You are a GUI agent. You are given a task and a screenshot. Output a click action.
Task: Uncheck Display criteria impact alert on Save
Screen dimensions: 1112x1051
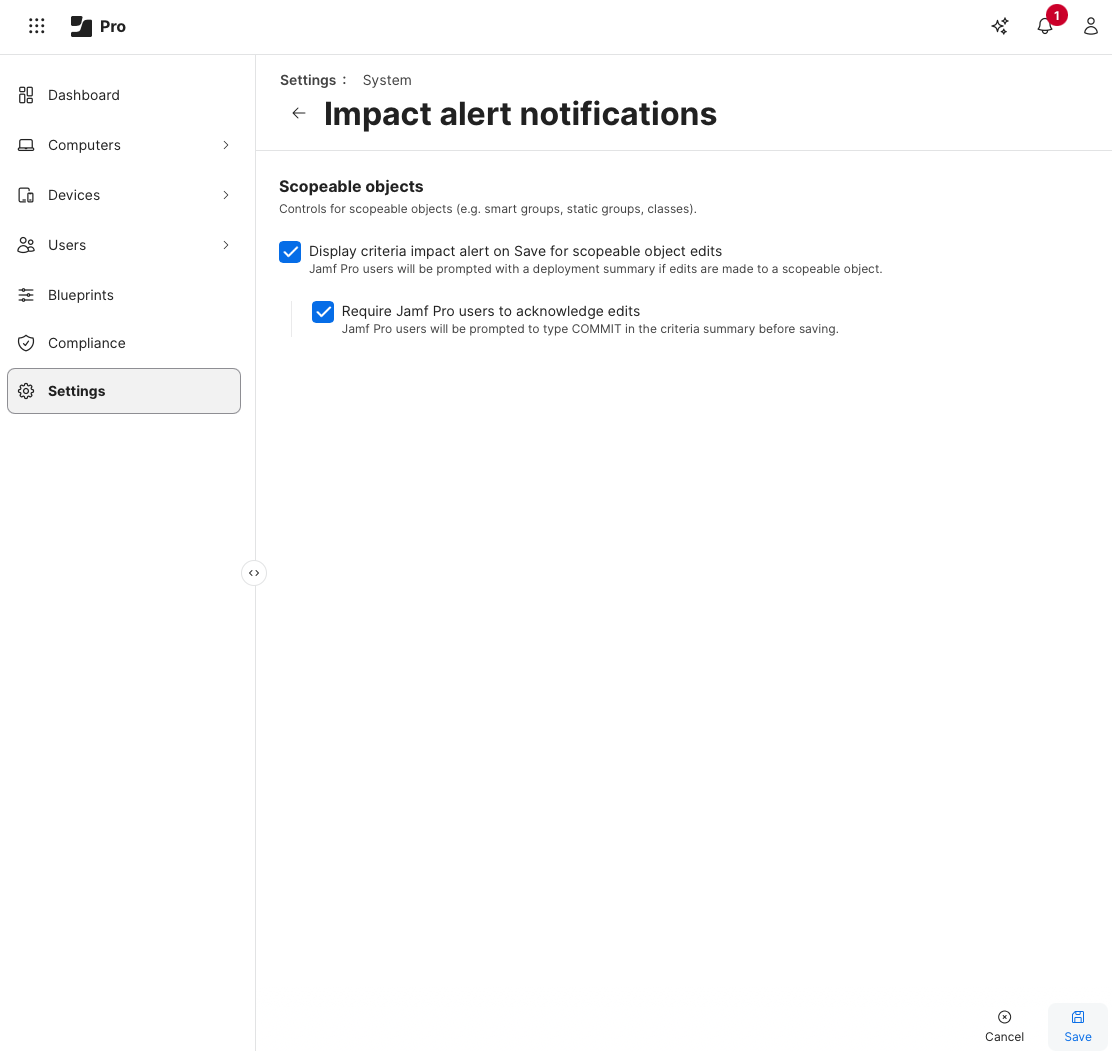[x=290, y=252]
